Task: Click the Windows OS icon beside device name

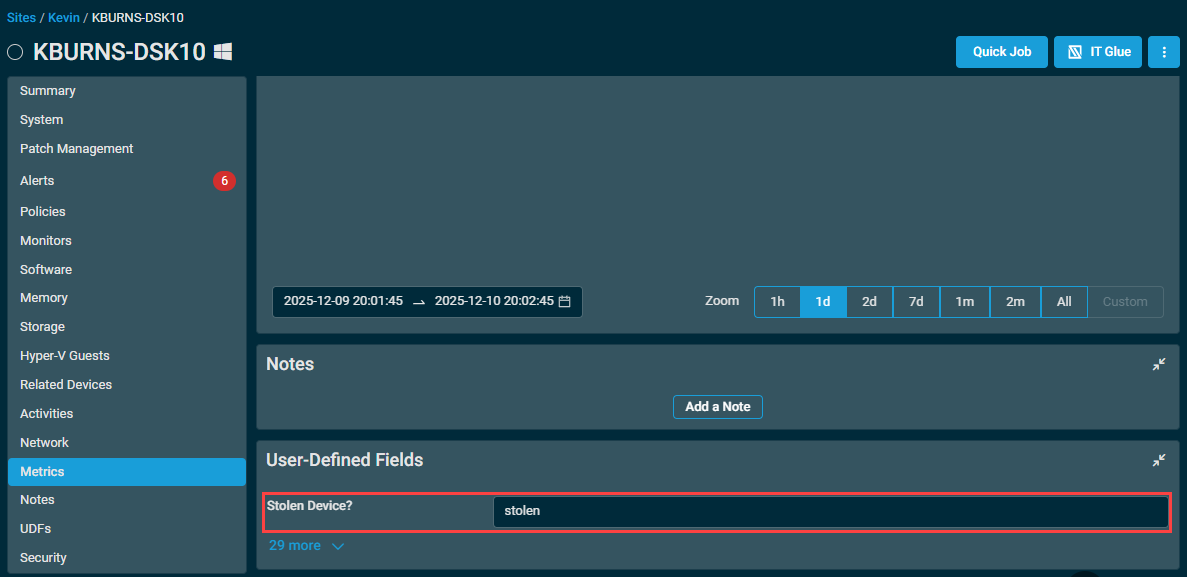Action: coord(223,52)
